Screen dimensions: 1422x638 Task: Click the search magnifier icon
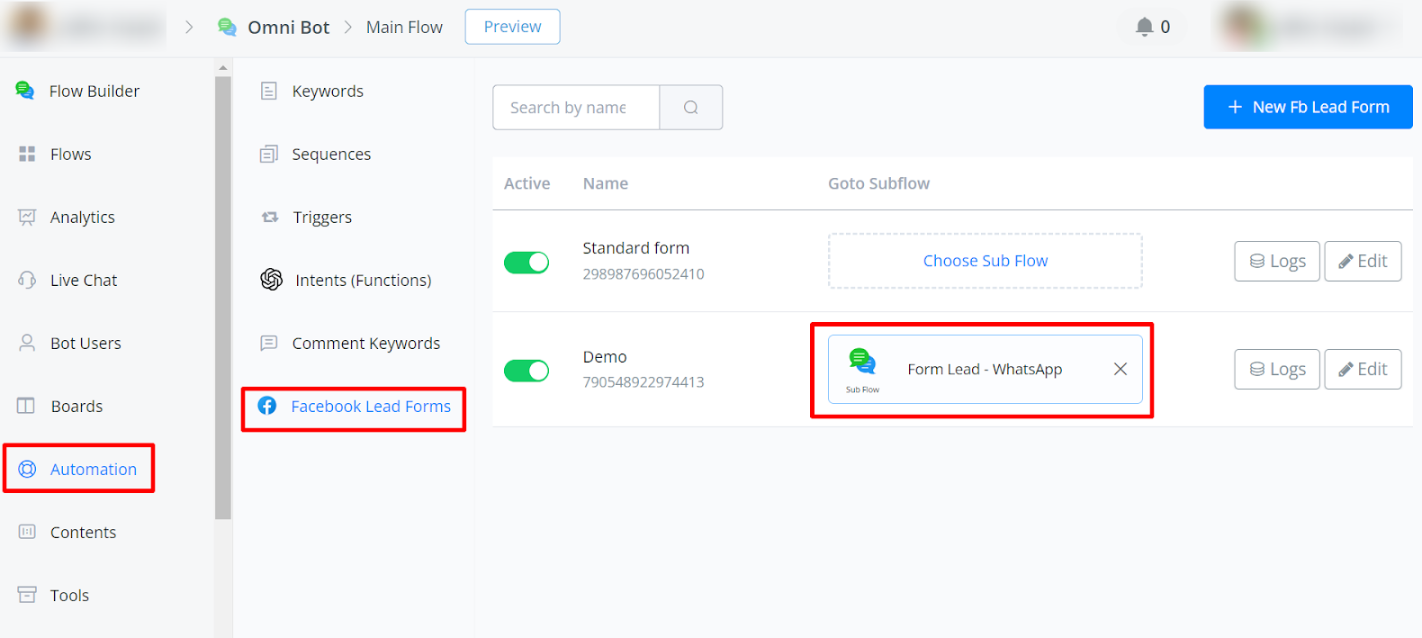691,107
